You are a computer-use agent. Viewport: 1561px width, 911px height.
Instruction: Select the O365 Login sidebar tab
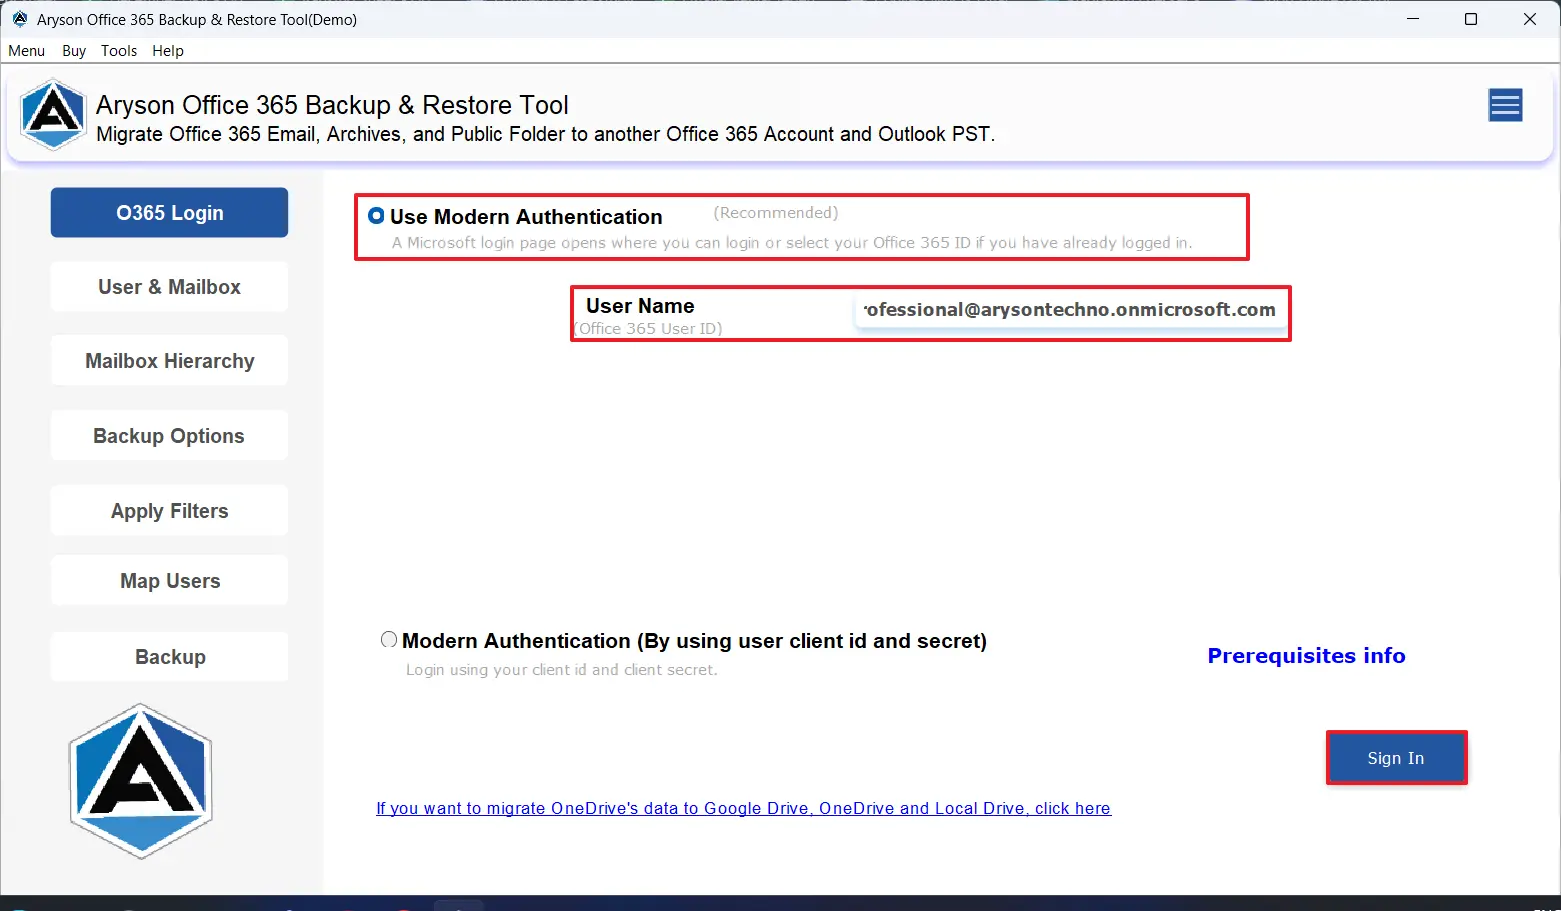[168, 212]
